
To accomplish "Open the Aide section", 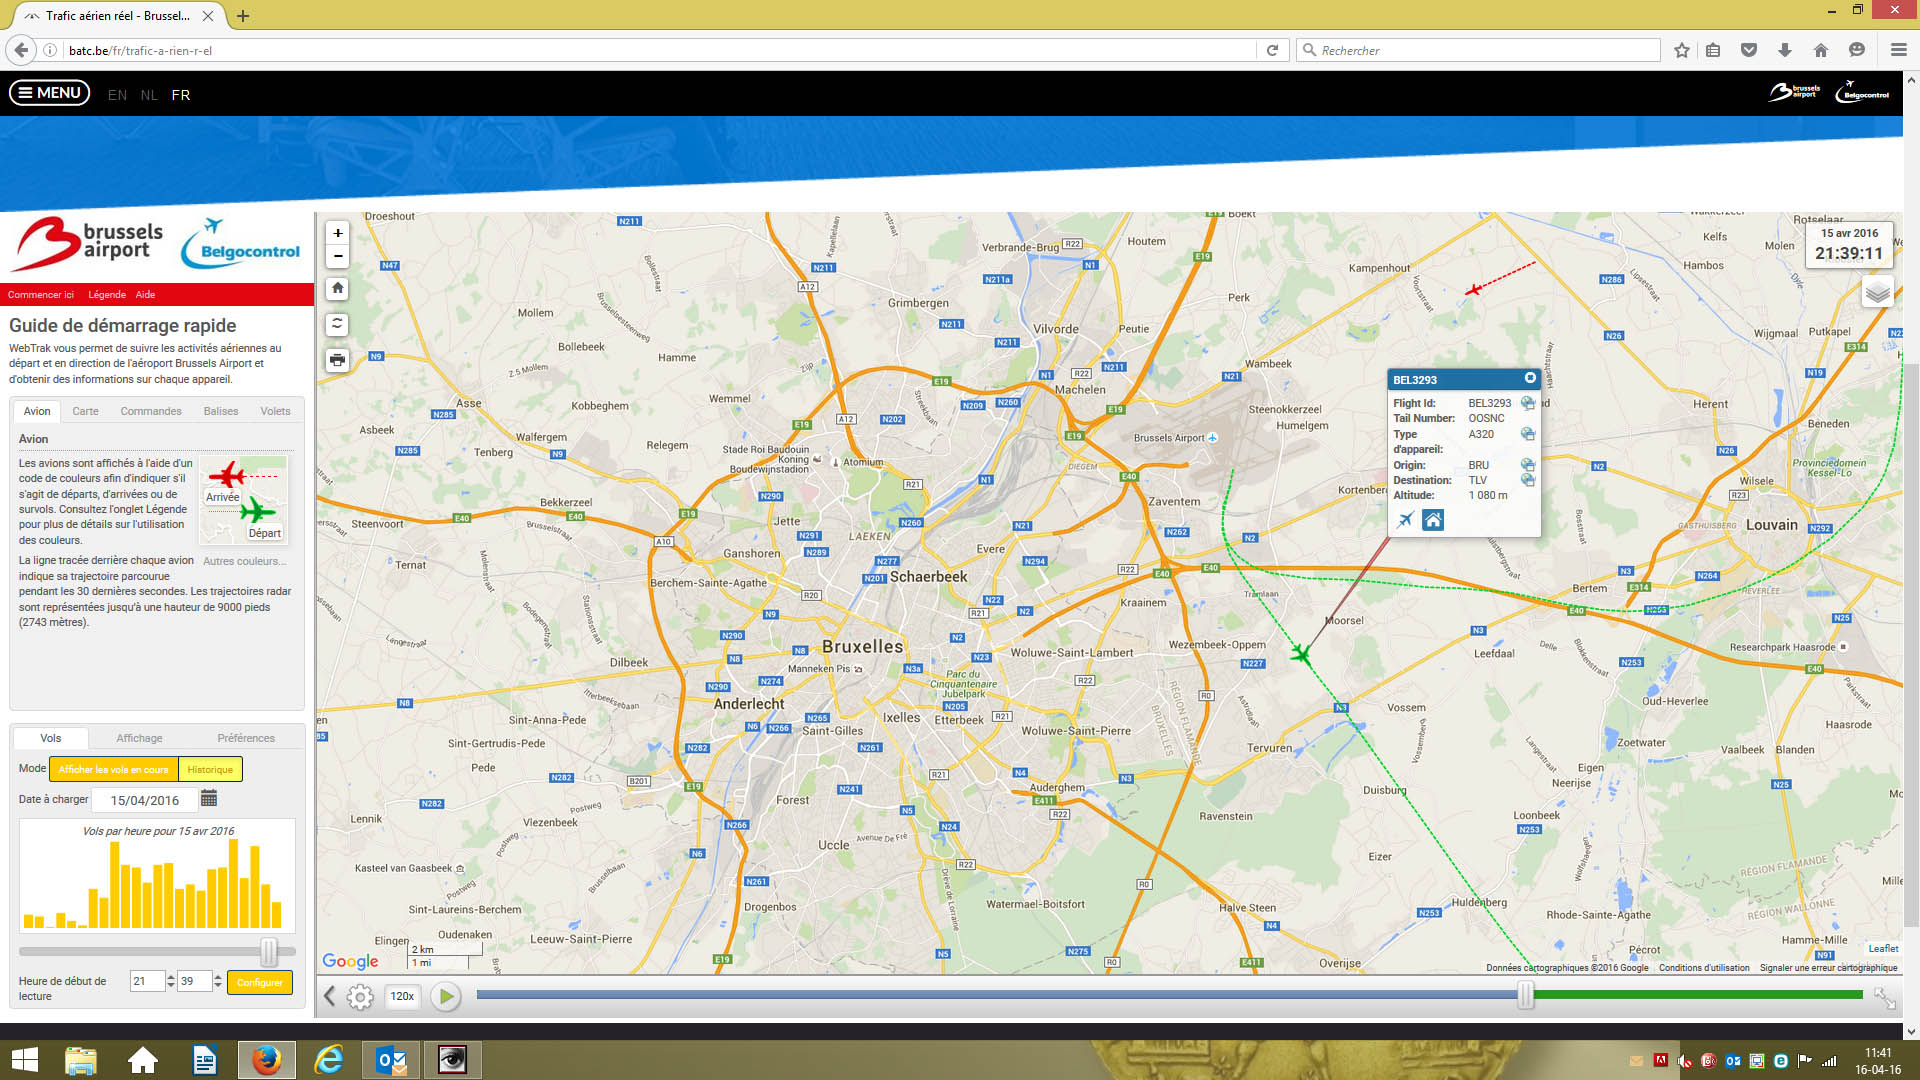I will point(145,294).
